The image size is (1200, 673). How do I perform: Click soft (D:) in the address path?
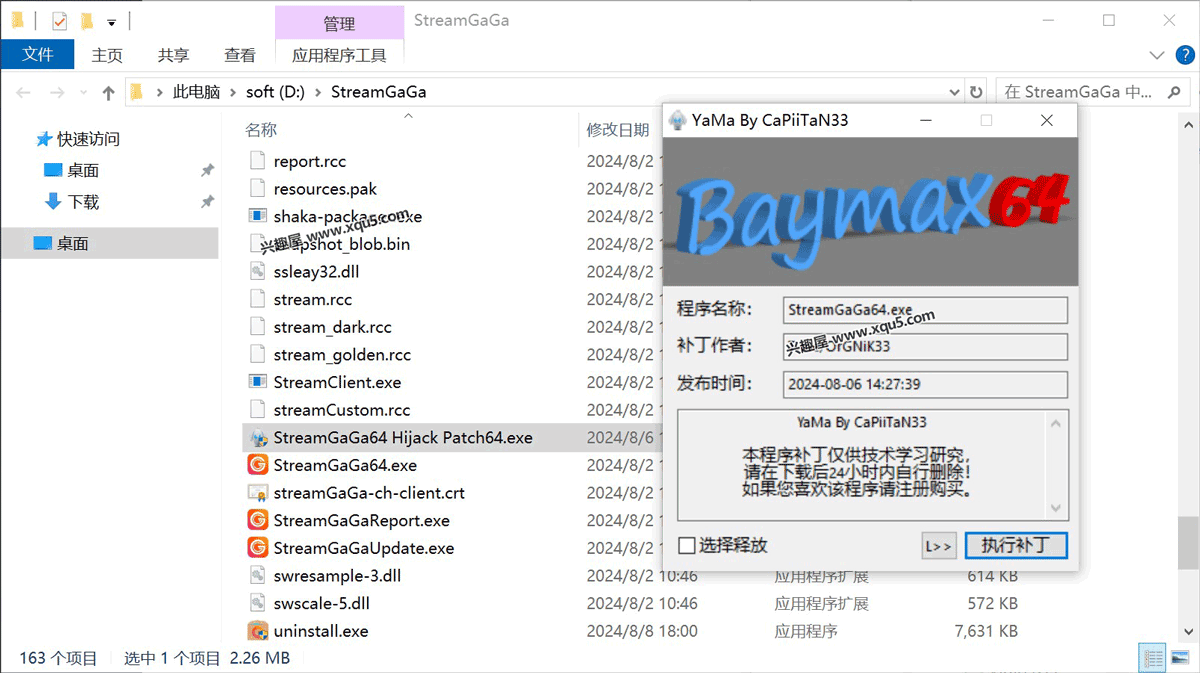pyautogui.click(x=275, y=92)
